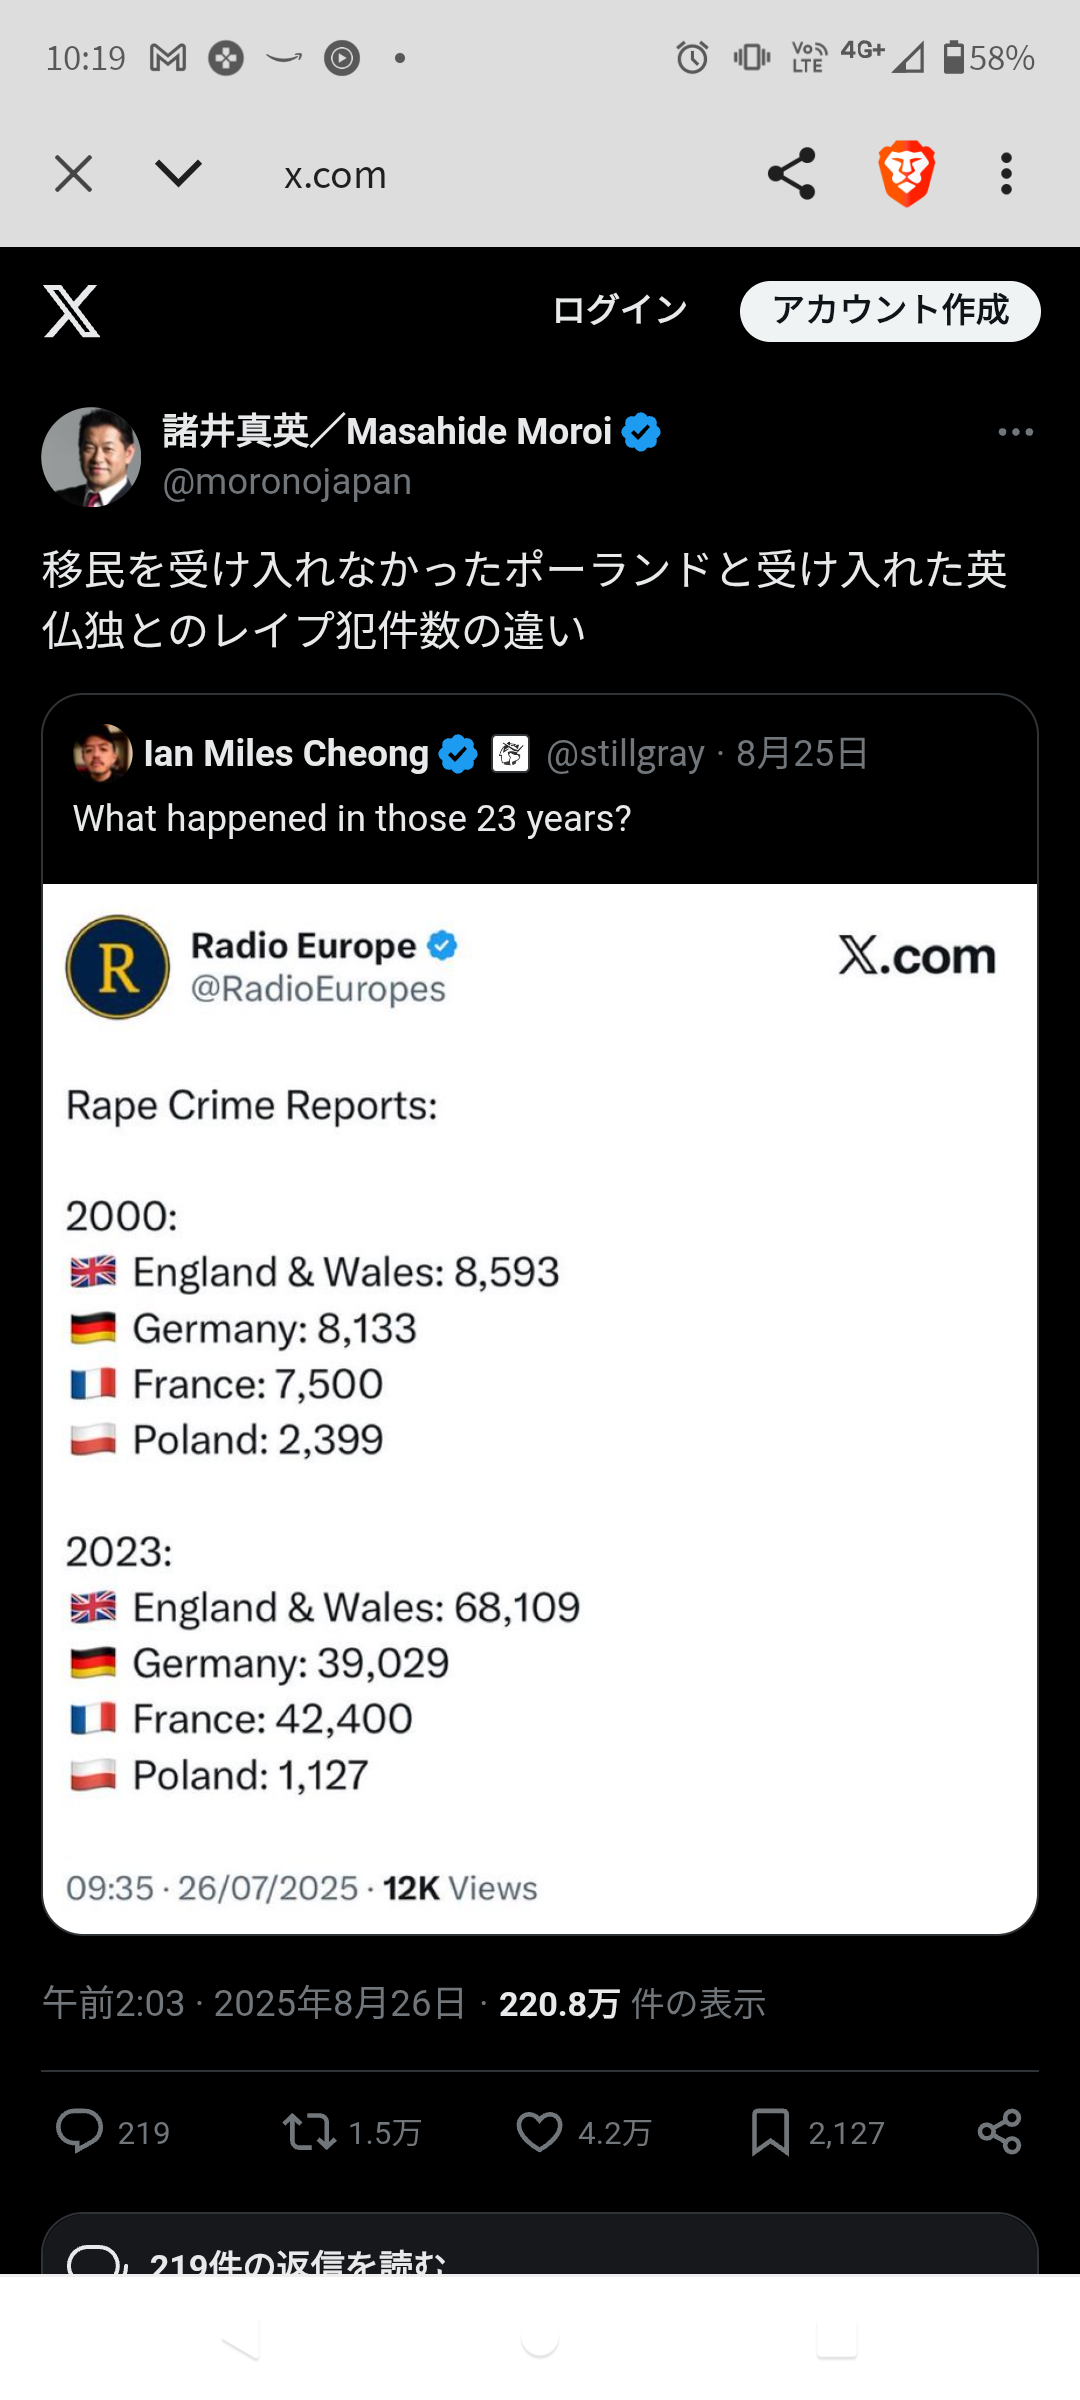
Task: Like the post with heart icon
Action: (539, 2131)
